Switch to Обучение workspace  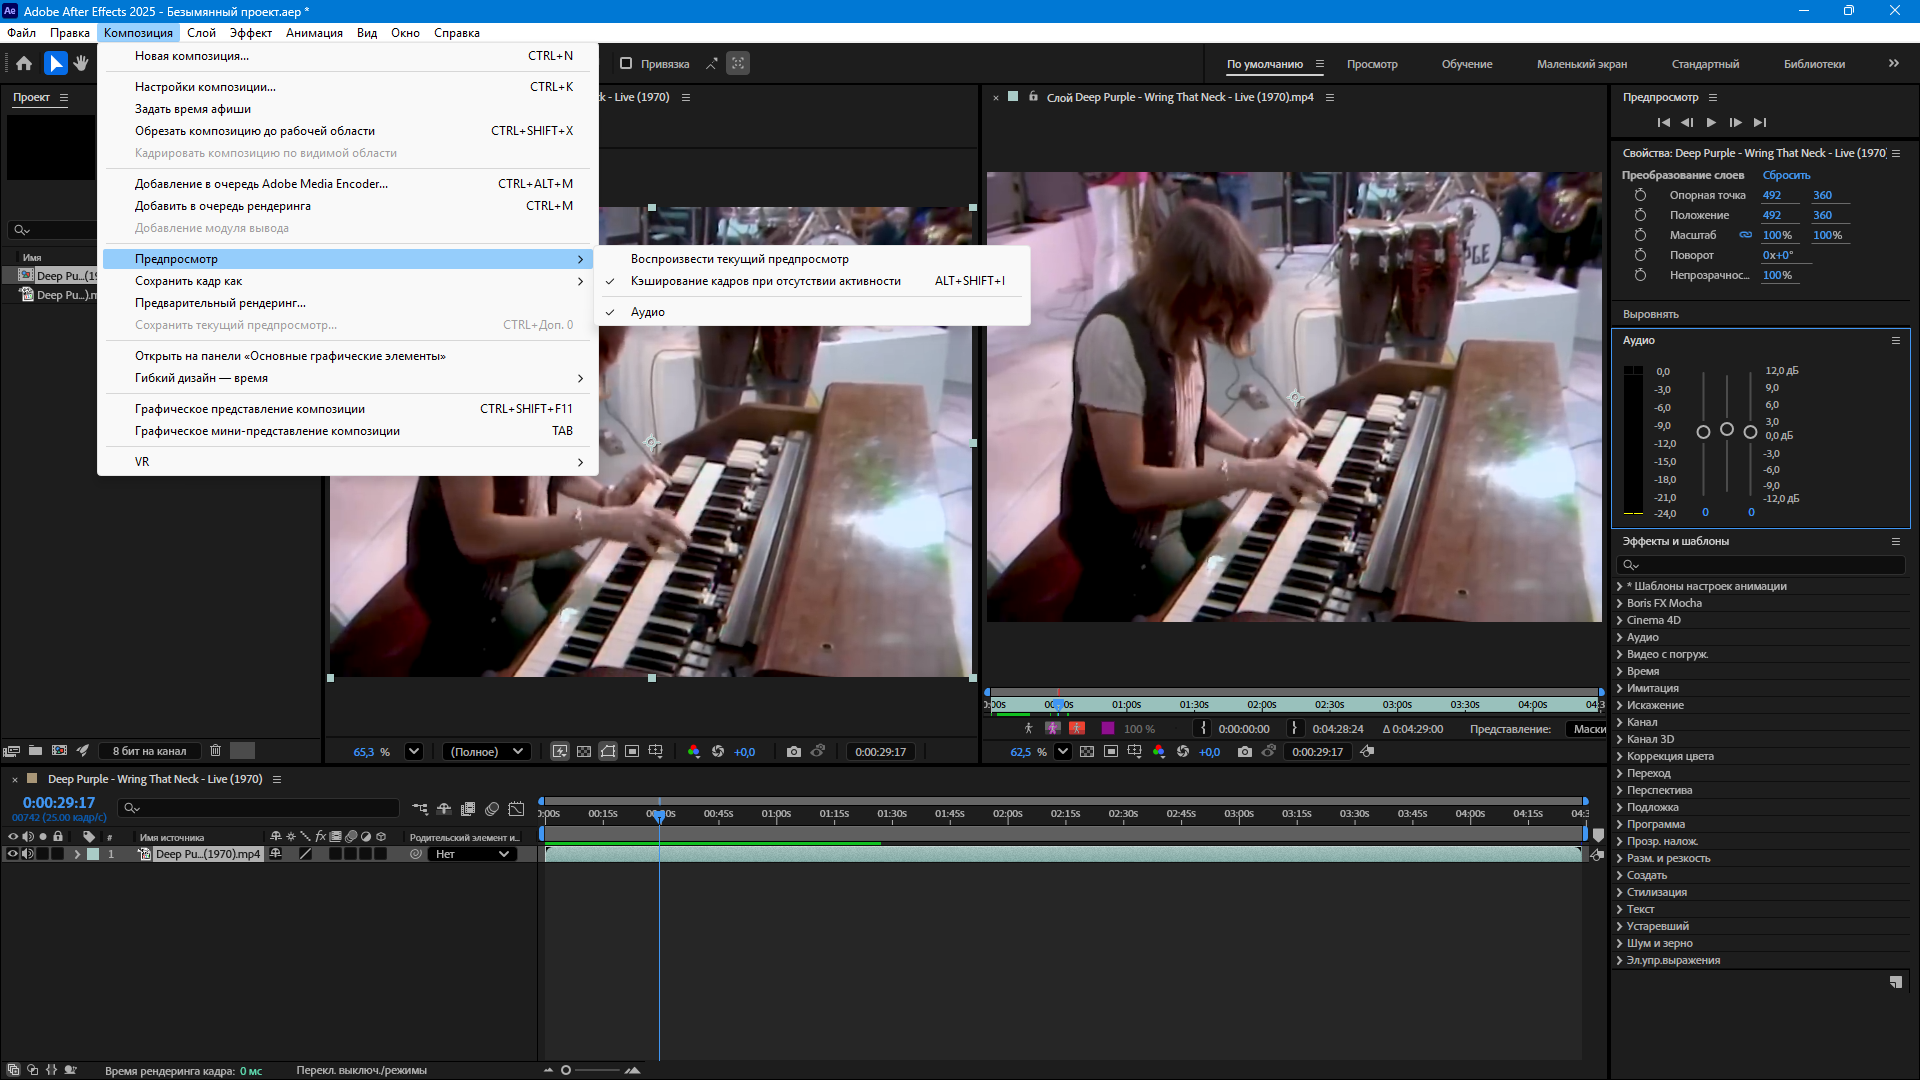pyautogui.click(x=1466, y=64)
